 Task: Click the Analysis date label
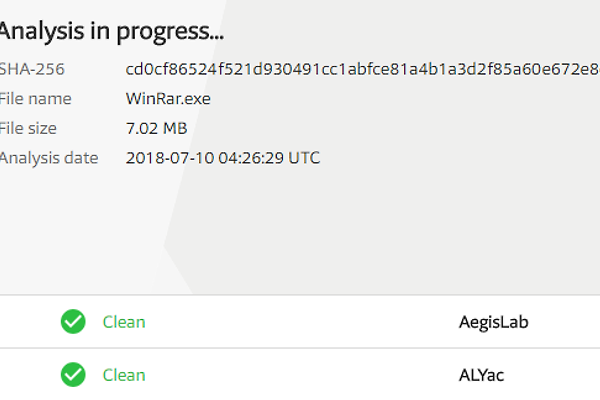pyautogui.click(x=48, y=158)
